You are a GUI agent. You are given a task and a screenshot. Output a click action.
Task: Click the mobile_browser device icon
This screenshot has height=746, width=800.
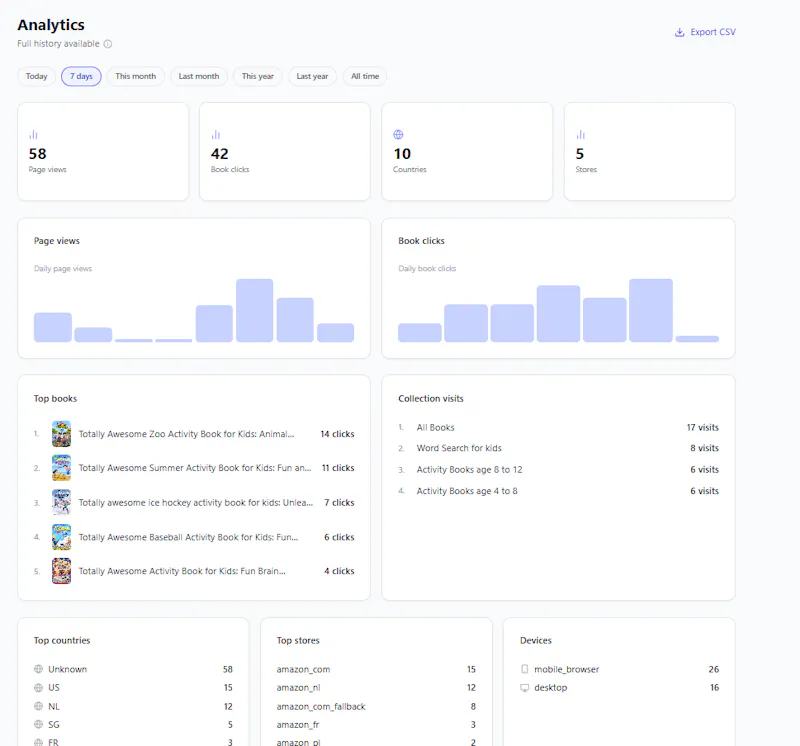tap(524, 669)
